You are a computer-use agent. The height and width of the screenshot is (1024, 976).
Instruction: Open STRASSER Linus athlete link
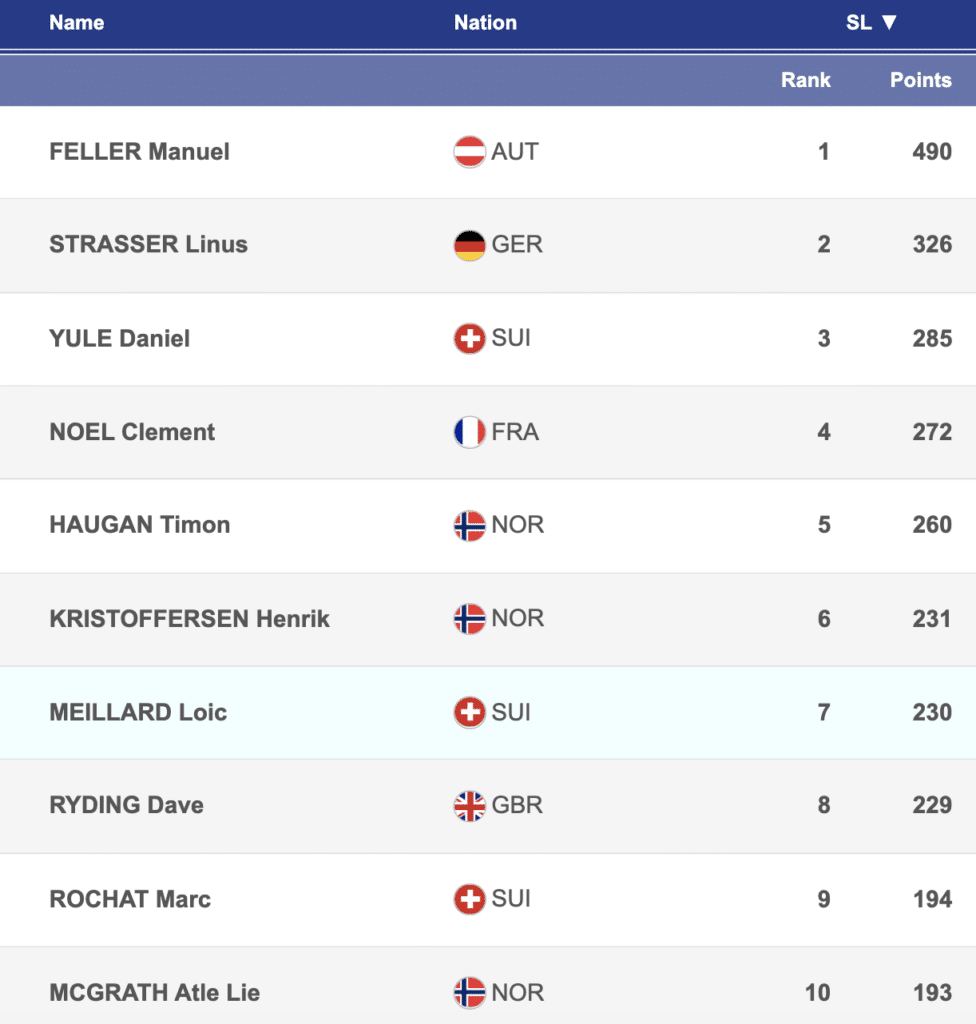pos(148,245)
